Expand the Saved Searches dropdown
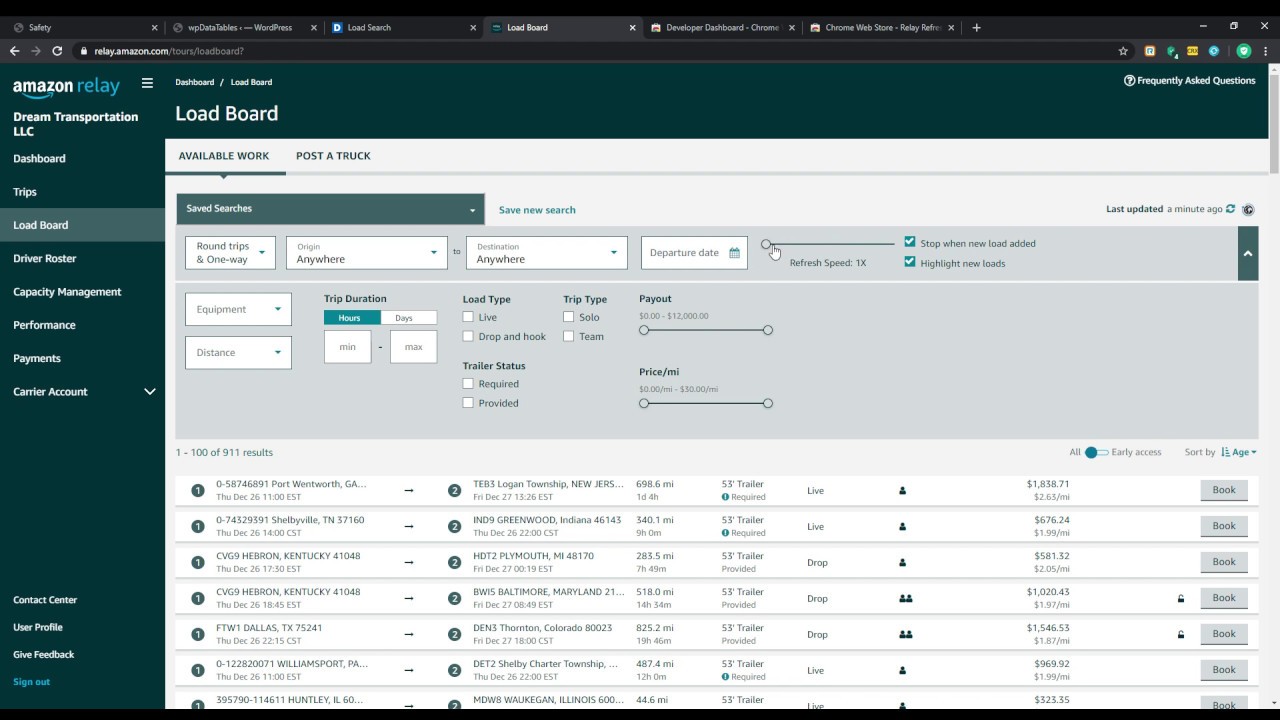The width and height of the screenshot is (1280, 720). click(330, 209)
